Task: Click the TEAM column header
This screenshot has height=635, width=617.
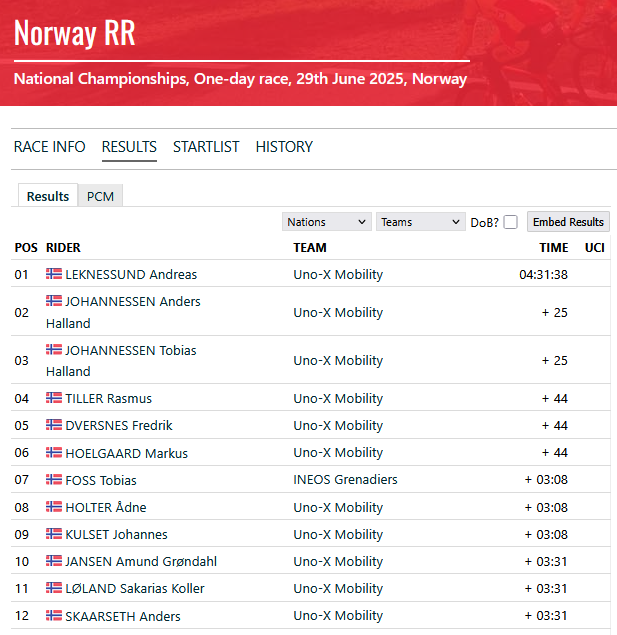Action: click(x=310, y=247)
